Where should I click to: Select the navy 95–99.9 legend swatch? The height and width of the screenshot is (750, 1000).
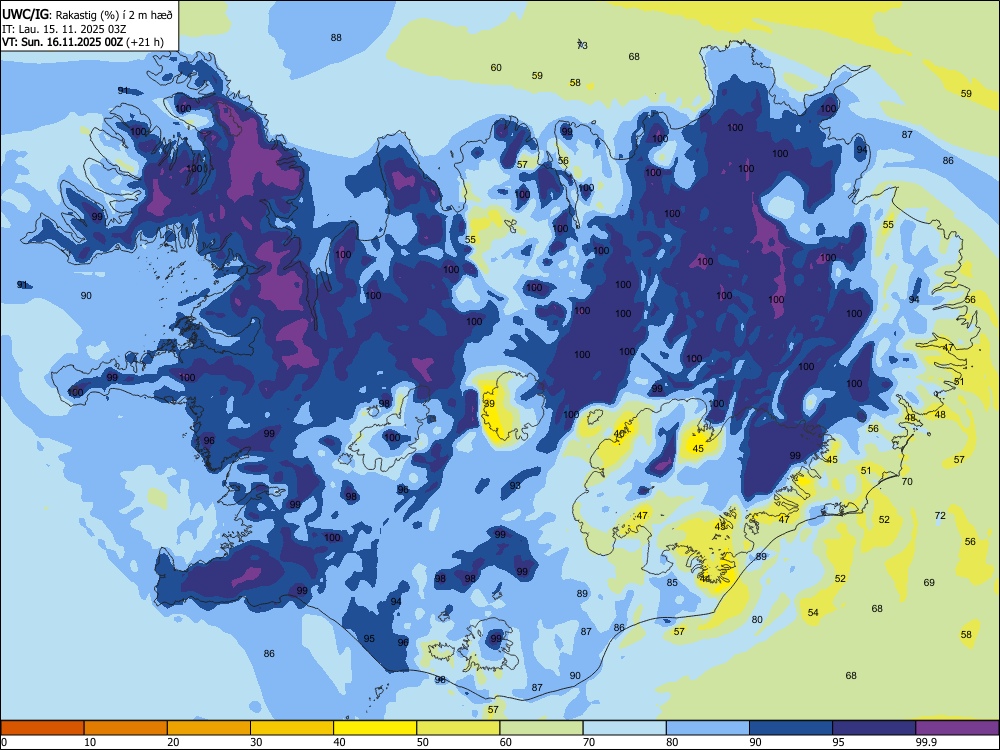pos(874,728)
